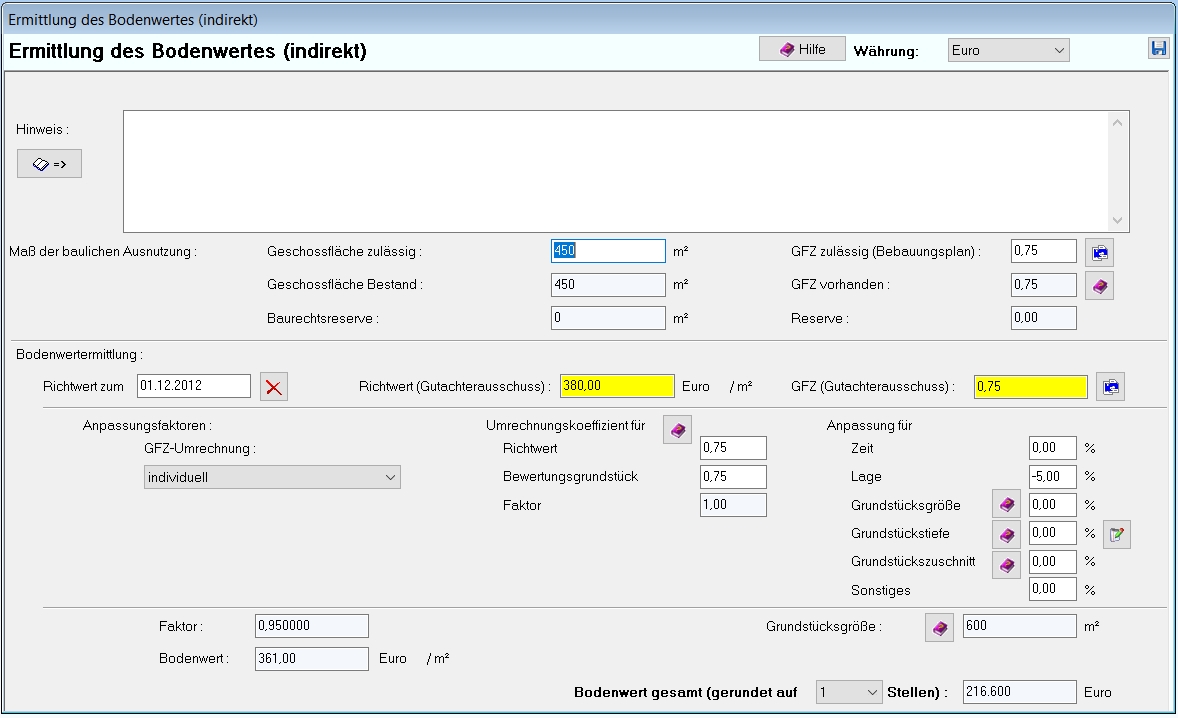Open Hilfe help button

tap(802, 50)
